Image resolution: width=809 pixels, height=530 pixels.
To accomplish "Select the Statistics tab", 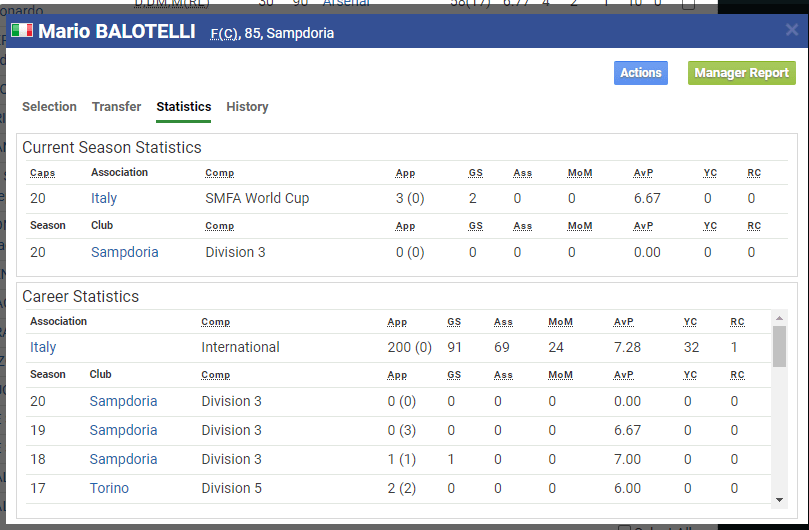I will coord(183,107).
